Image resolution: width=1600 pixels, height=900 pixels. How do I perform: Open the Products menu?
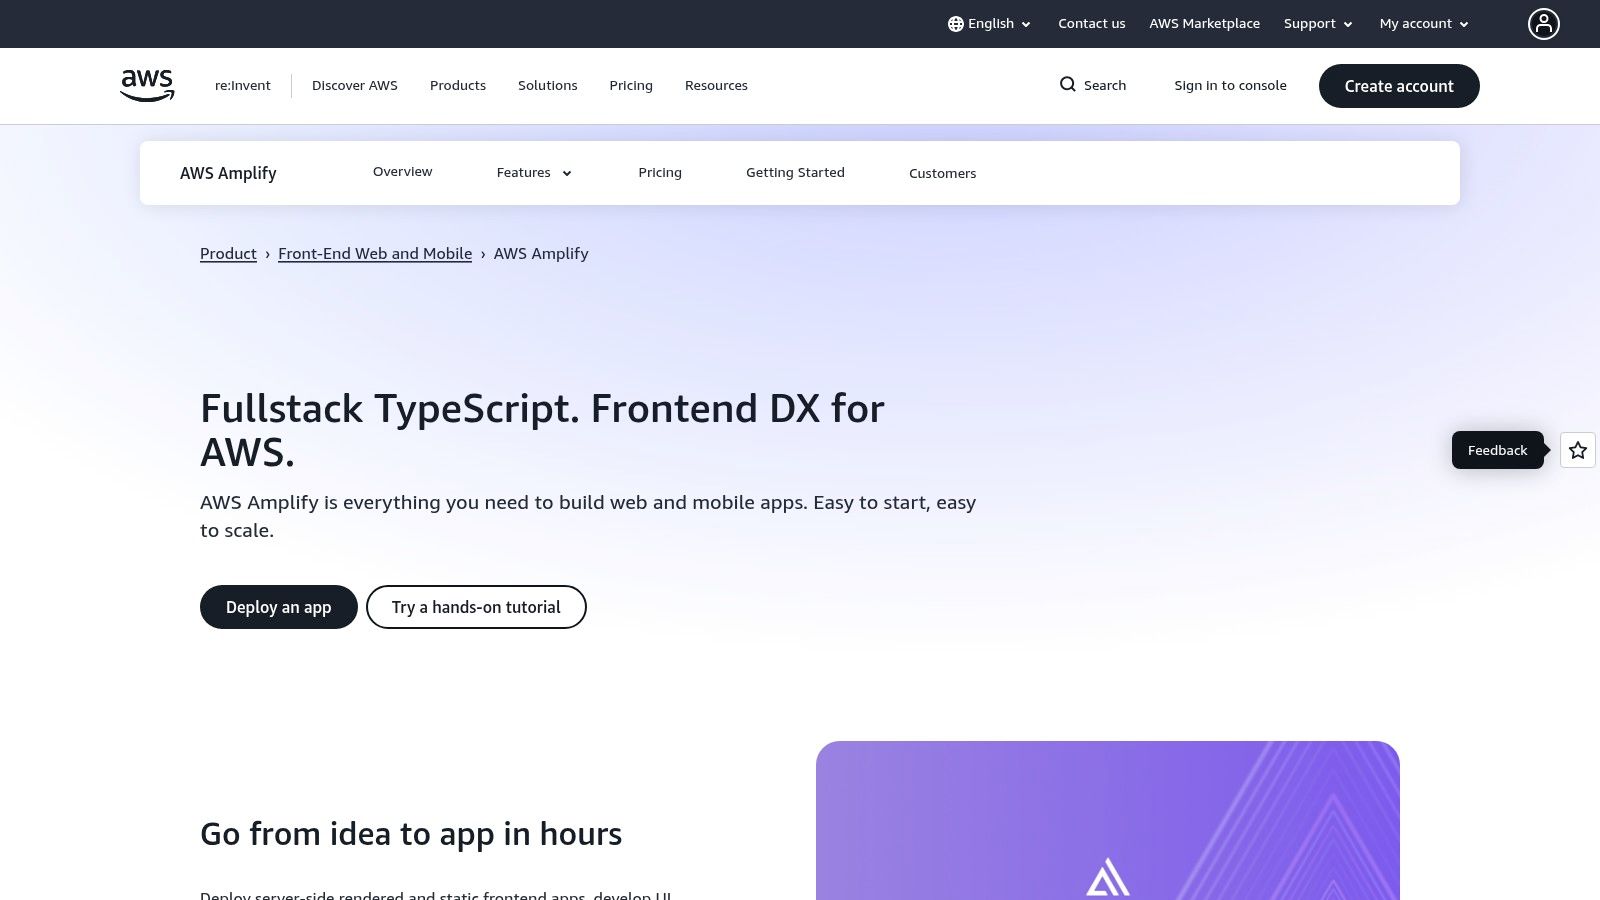[x=458, y=86]
